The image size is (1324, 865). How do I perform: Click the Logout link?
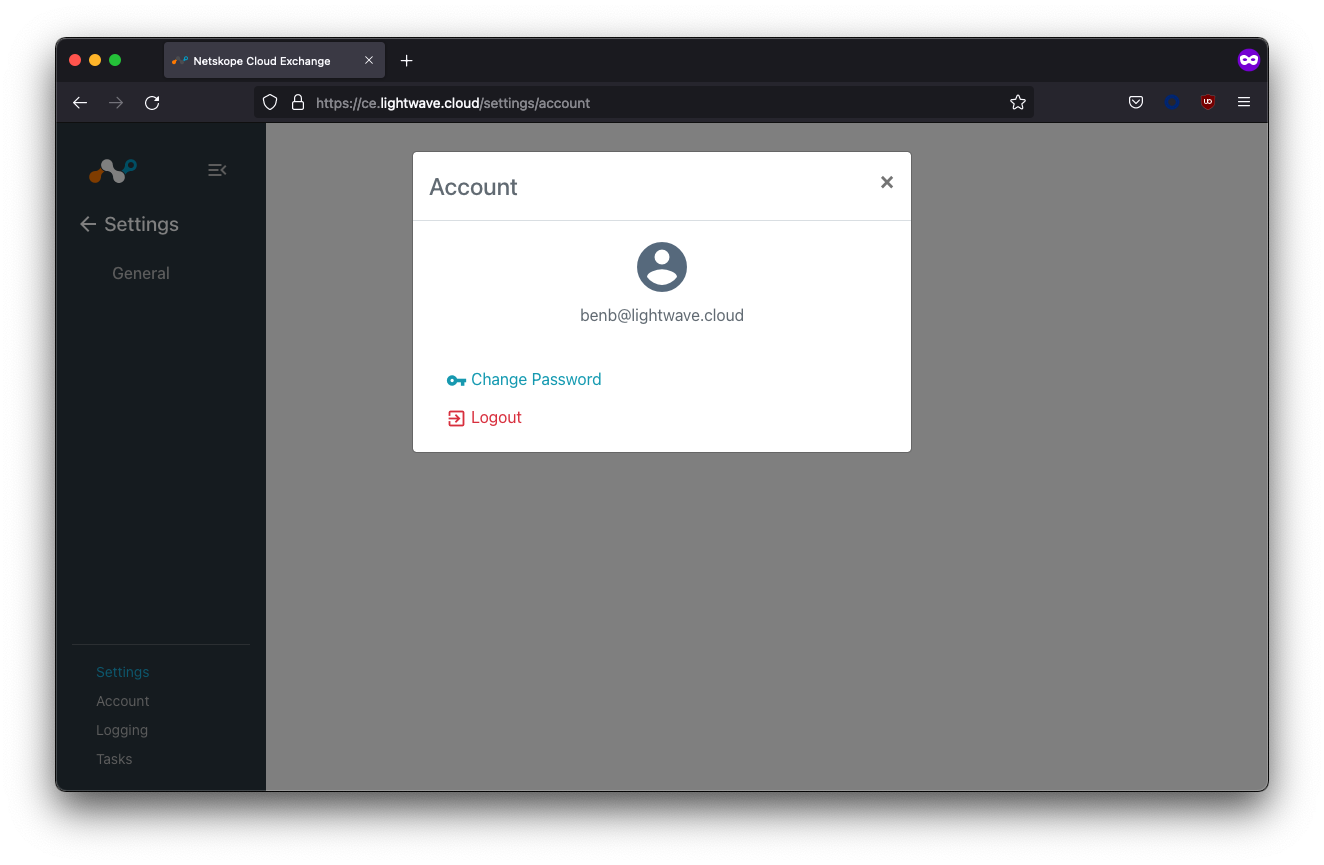point(496,418)
